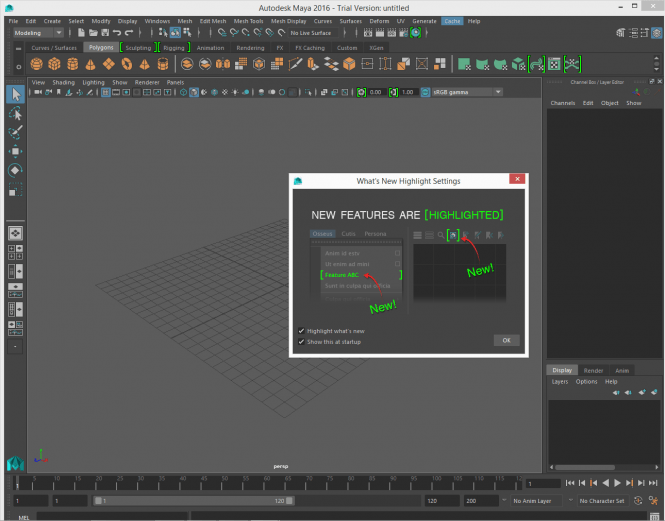
Task: Click the MEL command line field
Action: pyautogui.click(x=112, y=516)
